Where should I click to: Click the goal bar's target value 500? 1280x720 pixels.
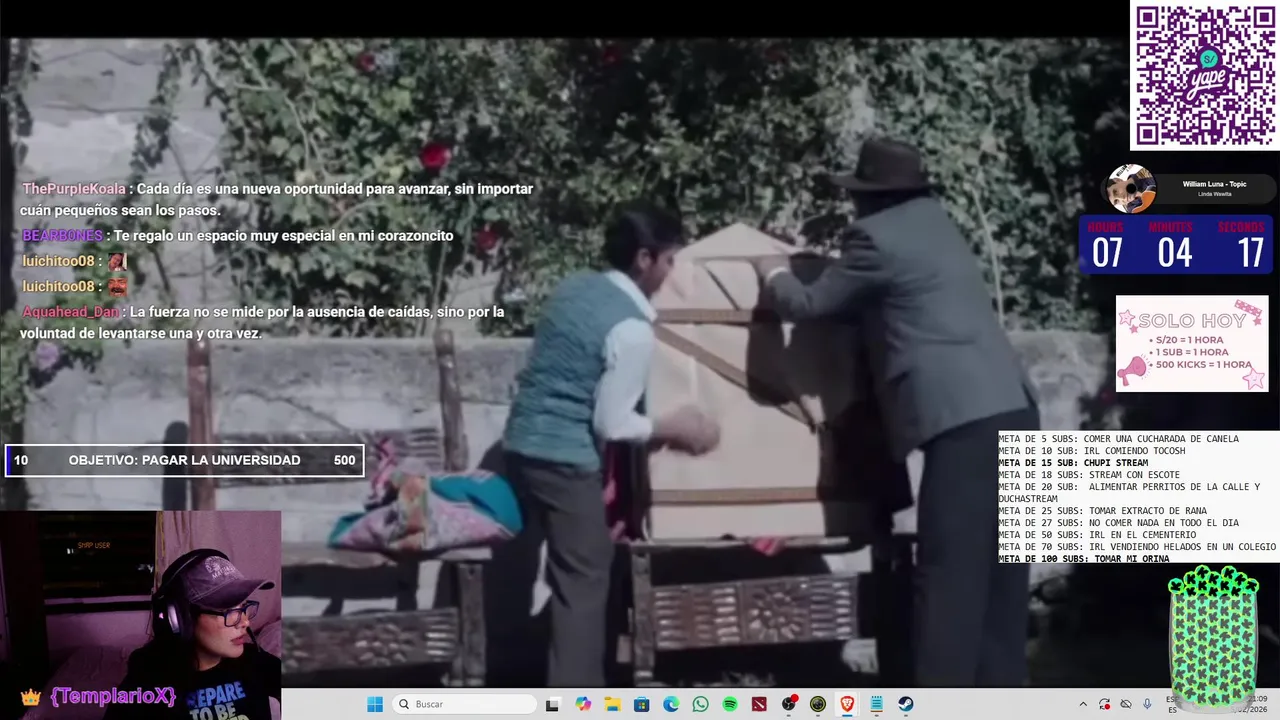pyautogui.click(x=344, y=460)
